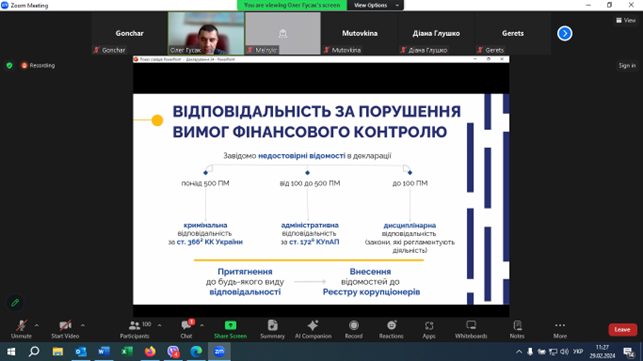This screenshot has height=361, width=643.
Task: Open the More menu in toolbar
Action: coord(560,329)
